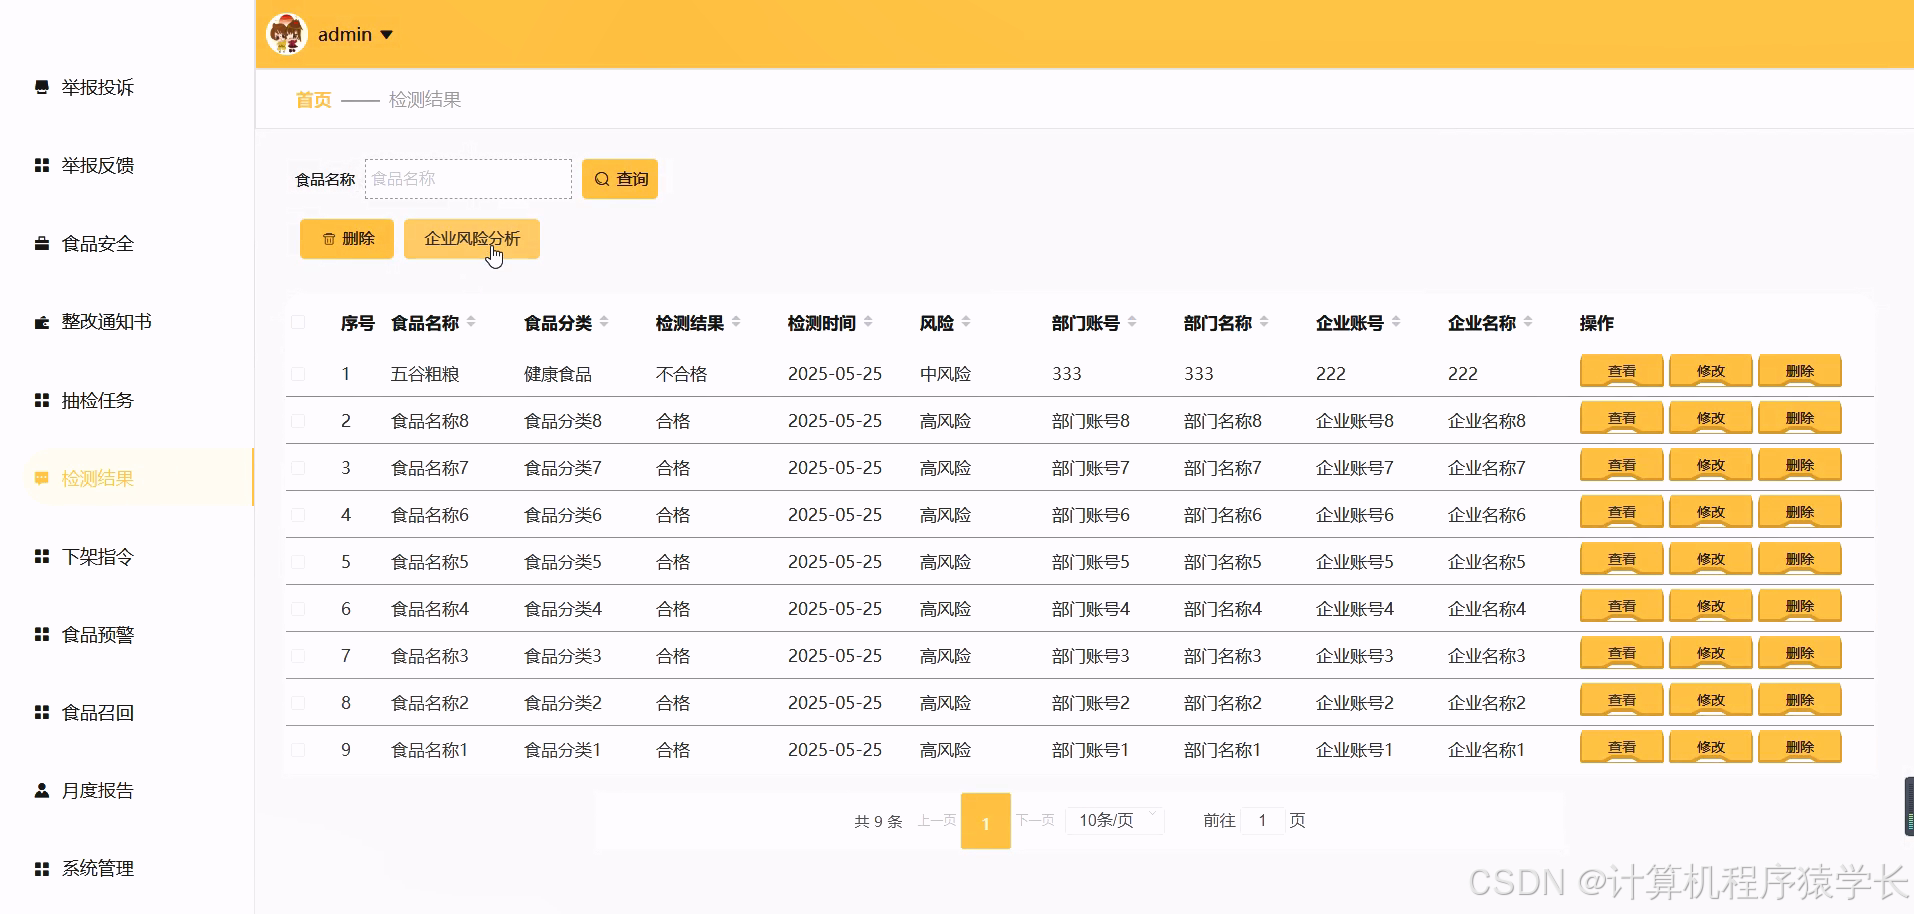
Task: Select the 食品安全 sidebar icon
Action: coord(40,243)
